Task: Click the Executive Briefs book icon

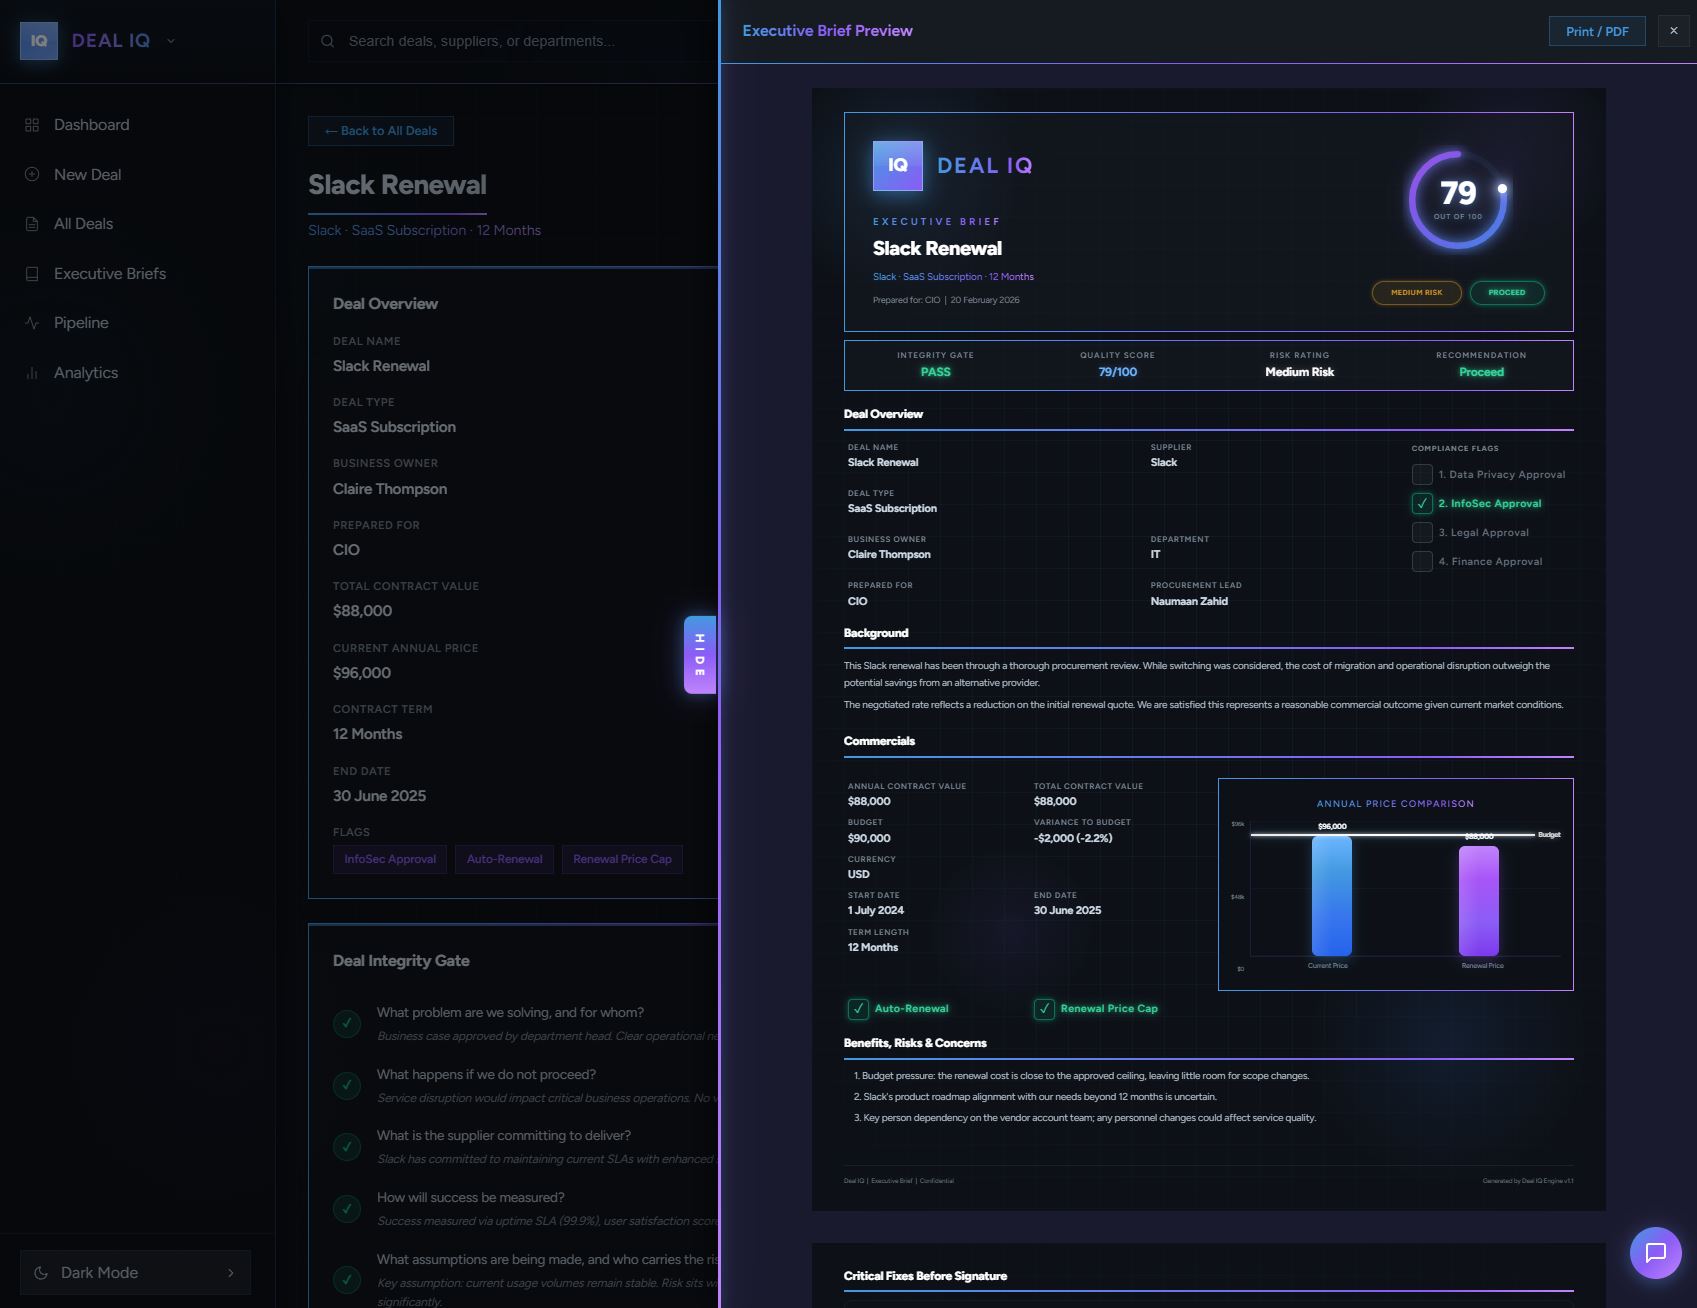Action: pyautogui.click(x=32, y=273)
